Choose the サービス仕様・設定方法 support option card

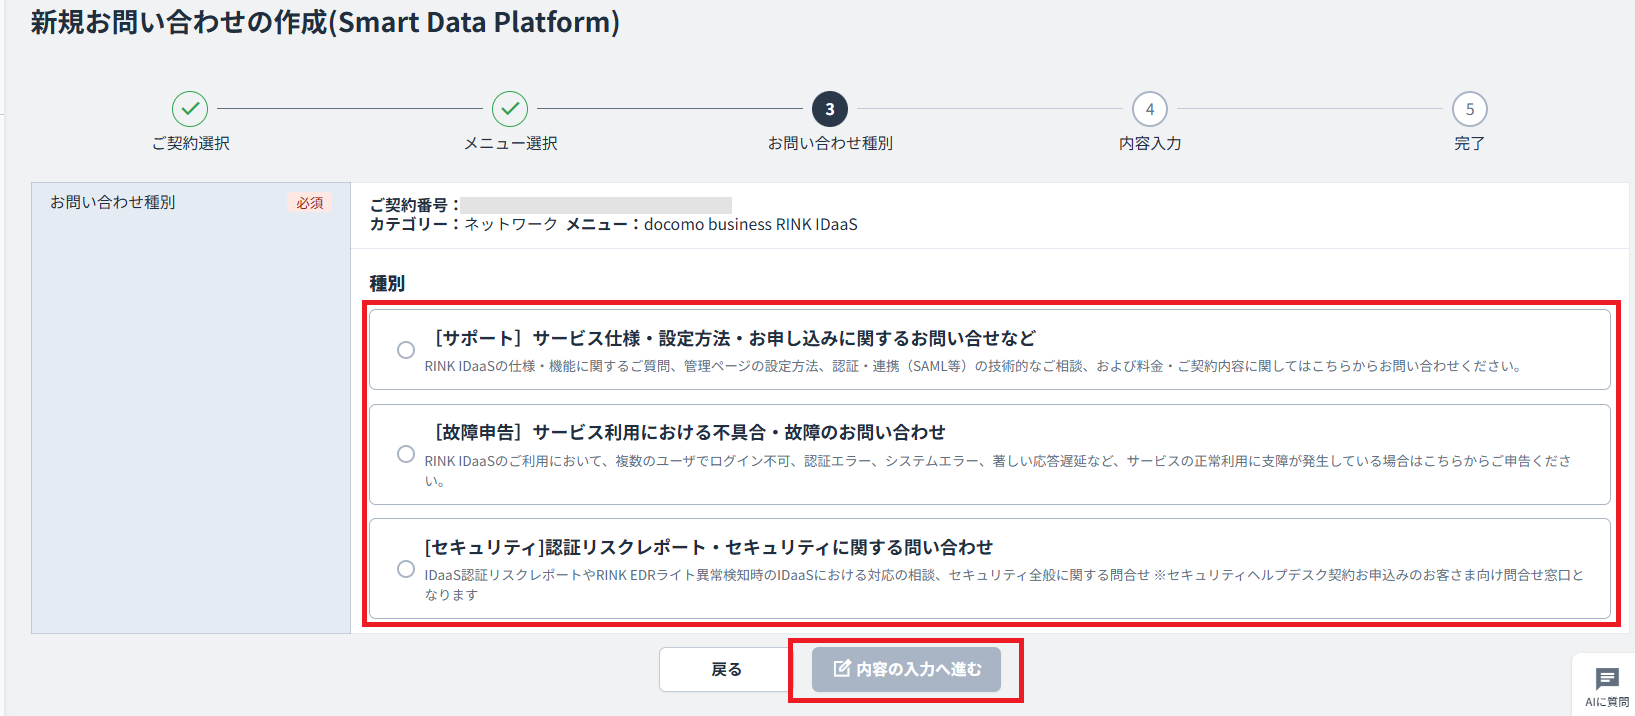click(990, 349)
